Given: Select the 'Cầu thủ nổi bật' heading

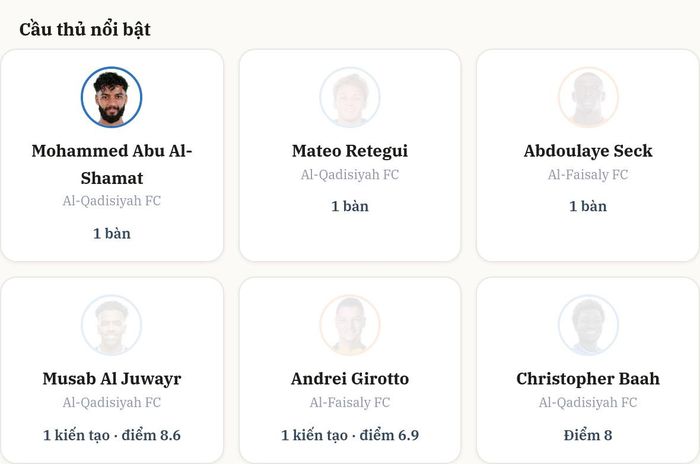Looking at the screenshot, I should pos(85,29).
